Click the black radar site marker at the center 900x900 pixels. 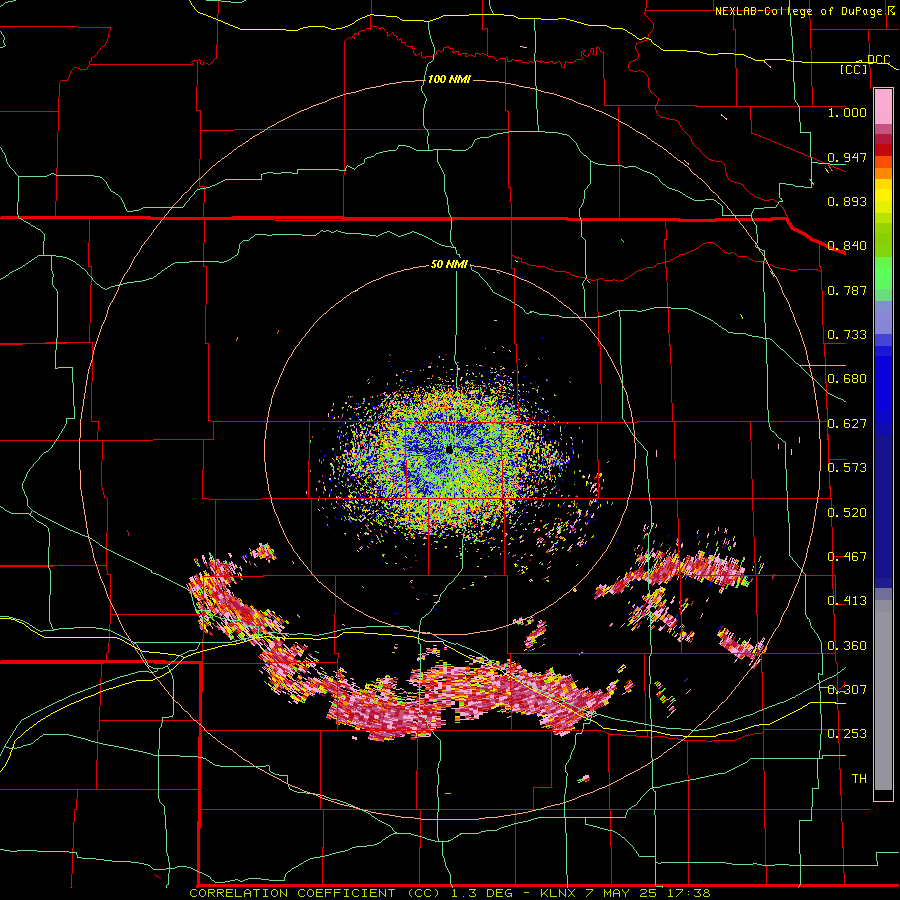tap(449, 450)
